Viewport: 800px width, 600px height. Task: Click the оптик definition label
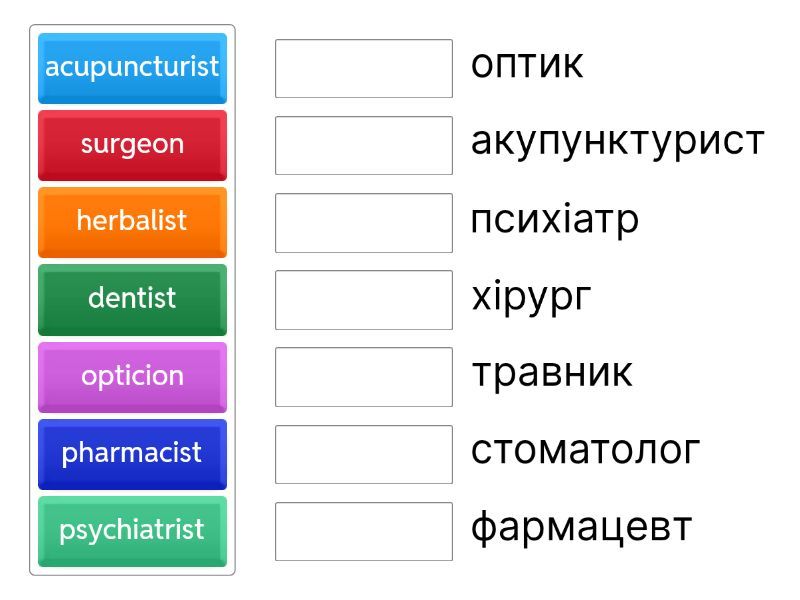coord(527,66)
